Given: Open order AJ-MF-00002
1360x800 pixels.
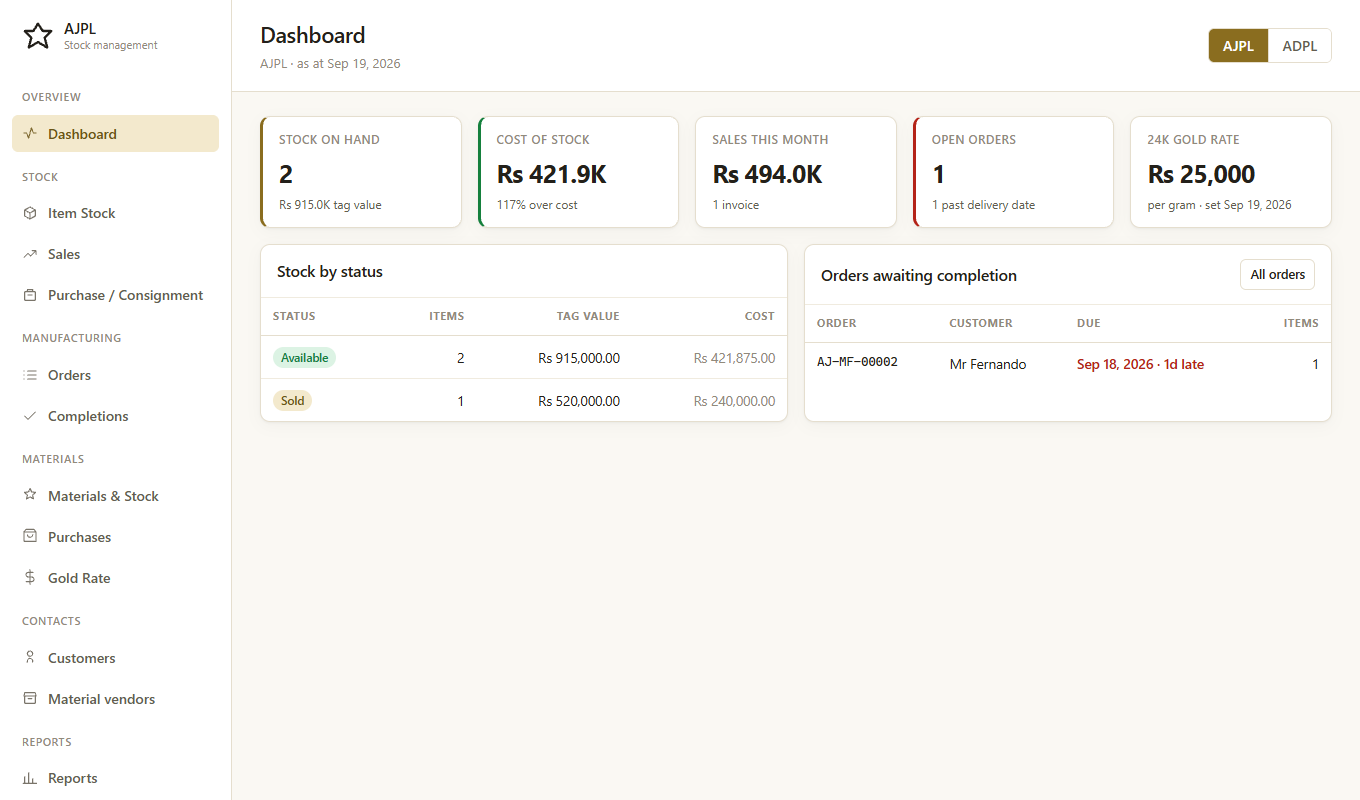Looking at the screenshot, I should tap(857, 362).
